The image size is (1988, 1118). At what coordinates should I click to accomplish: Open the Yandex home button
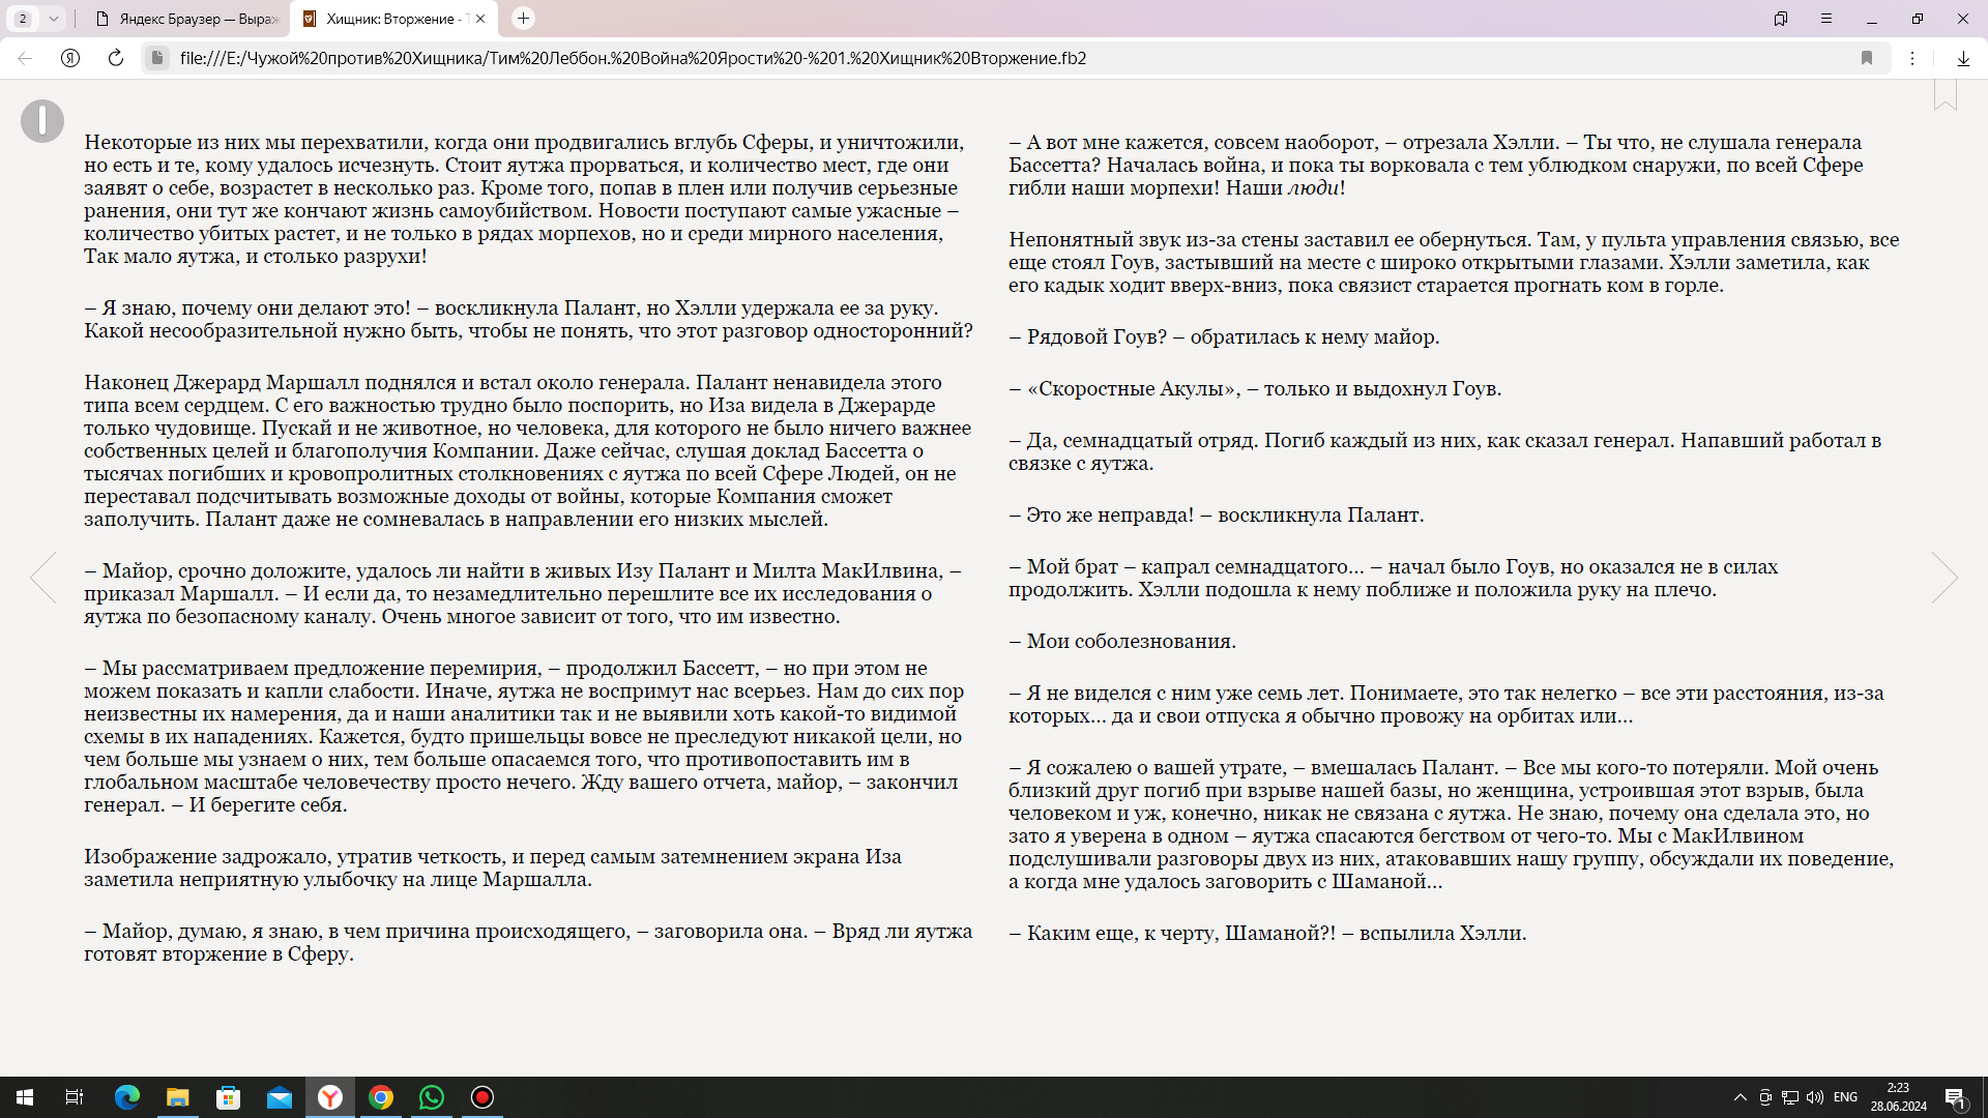(70, 58)
